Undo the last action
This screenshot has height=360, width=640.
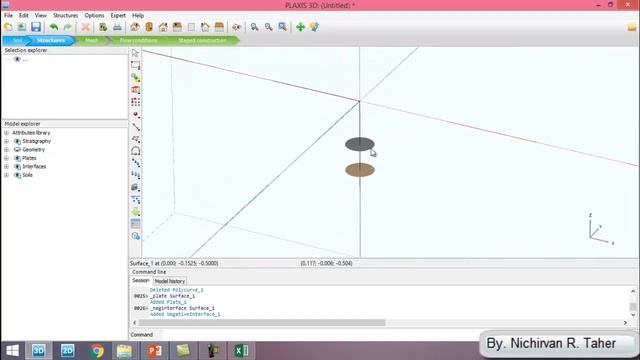[x=53, y=27]
